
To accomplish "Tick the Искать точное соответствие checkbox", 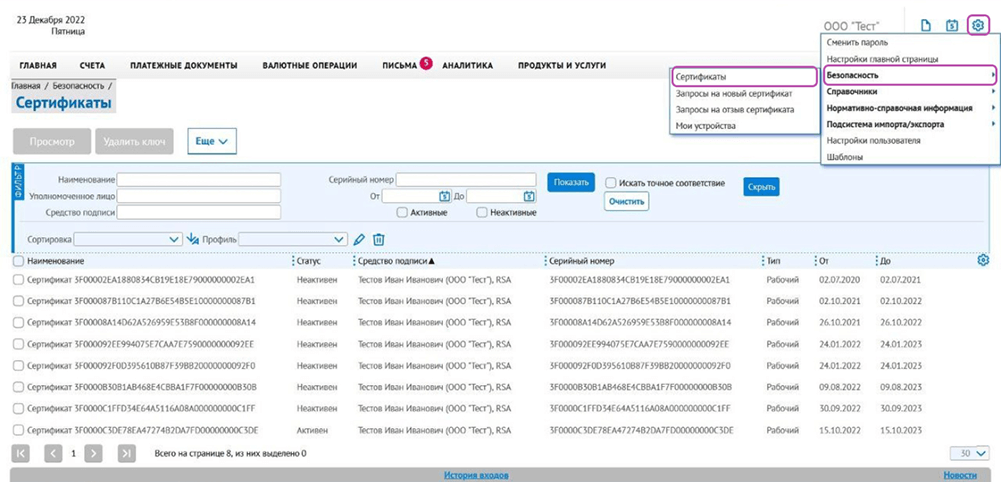I will 610,183.
